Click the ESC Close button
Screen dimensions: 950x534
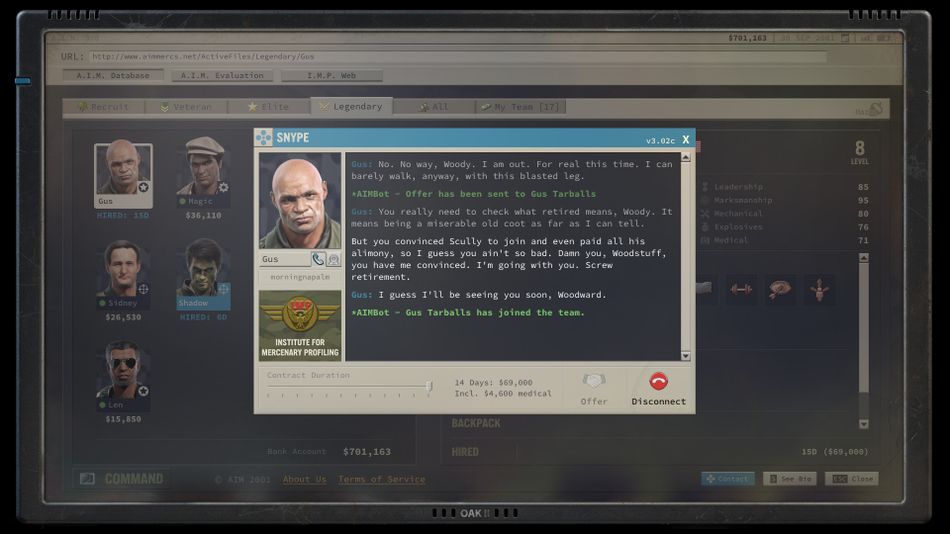tap(852, 479)
